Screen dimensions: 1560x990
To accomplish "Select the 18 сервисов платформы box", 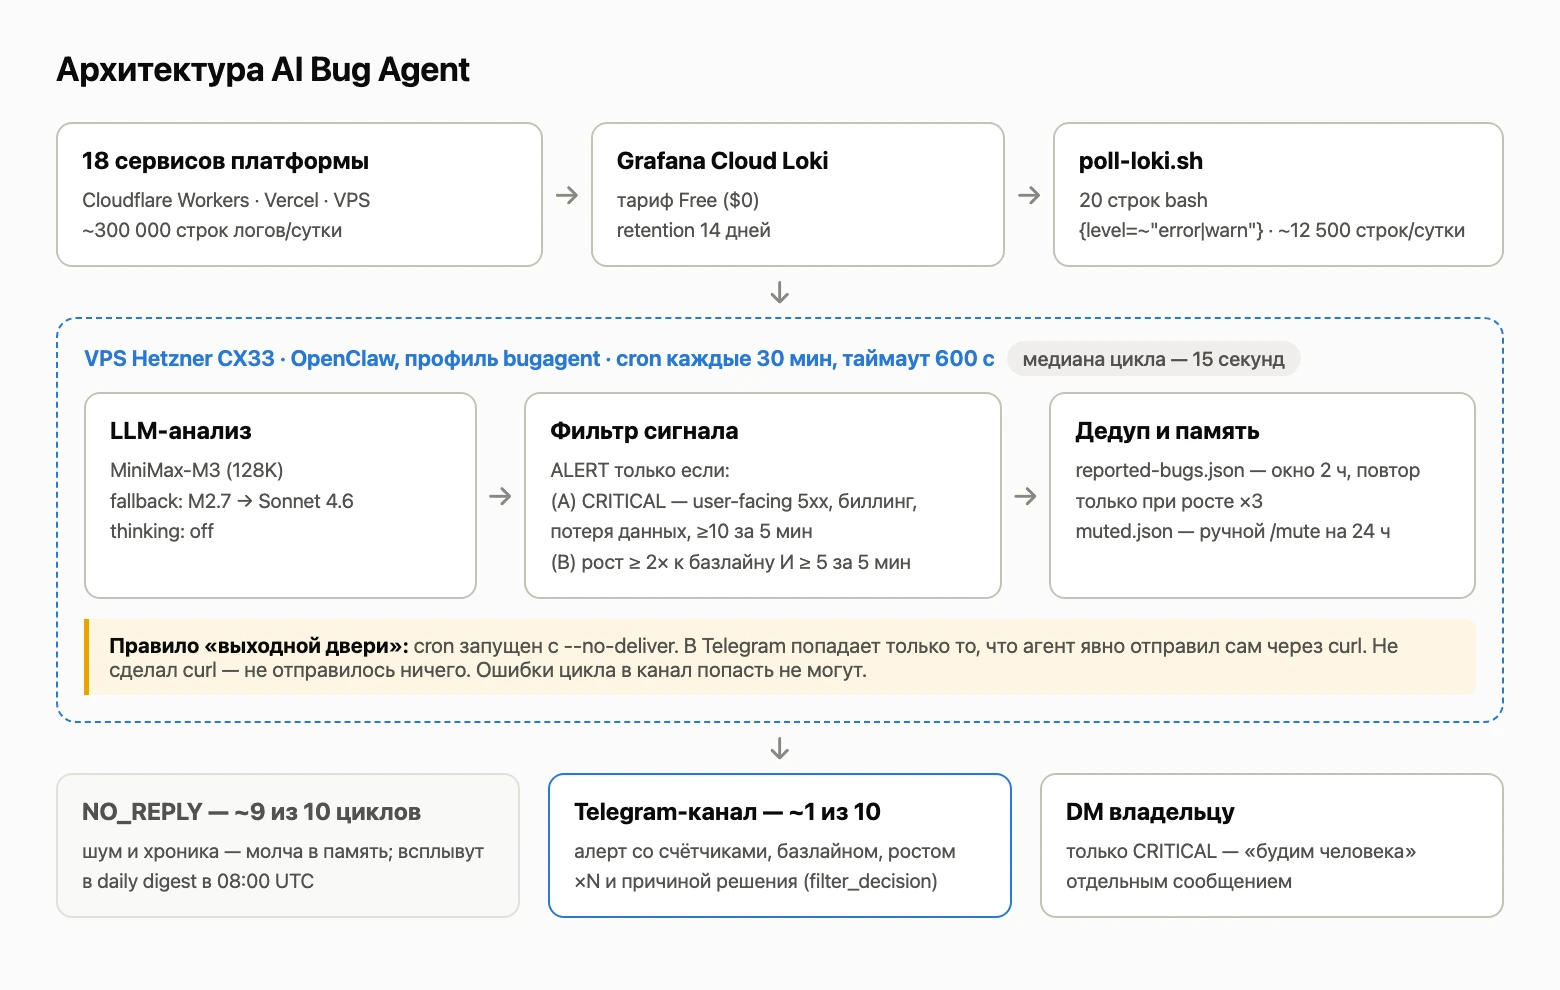I will pyautogui.click(x=299, y=195).
